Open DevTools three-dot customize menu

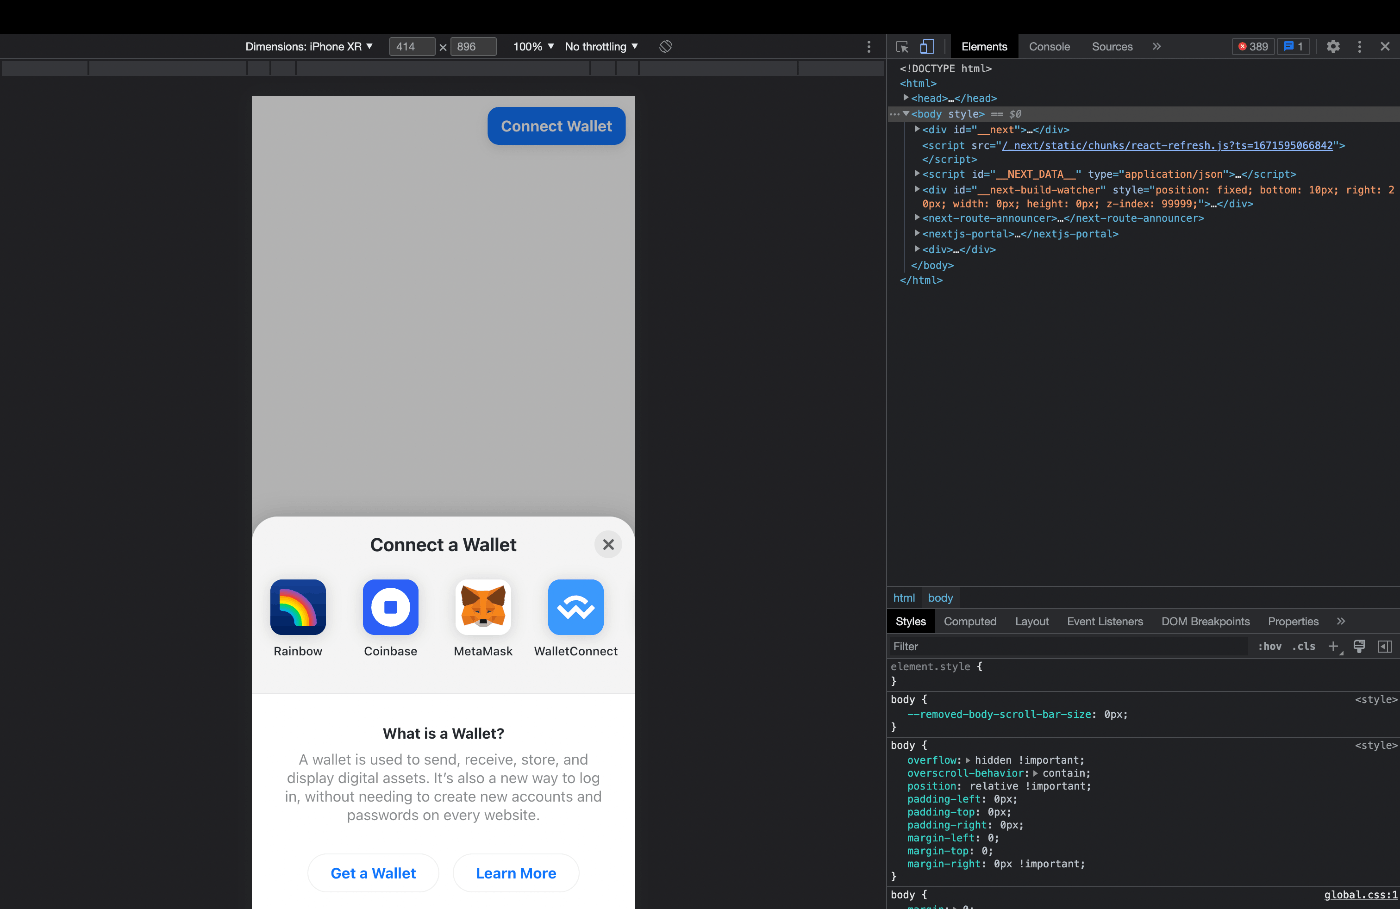1359,47
